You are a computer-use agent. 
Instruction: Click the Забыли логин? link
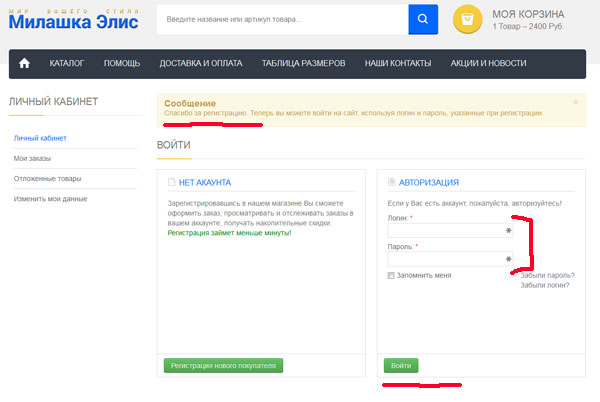click(545, 286)
